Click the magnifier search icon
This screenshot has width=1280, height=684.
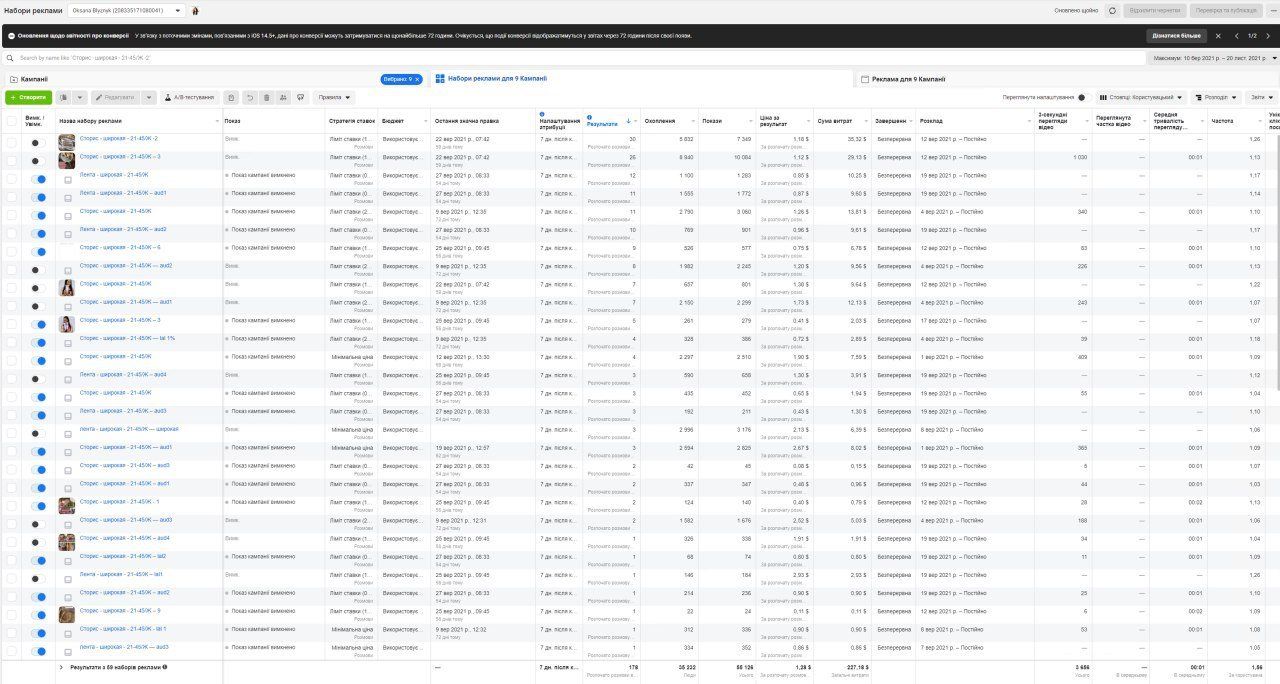[11, 58]
